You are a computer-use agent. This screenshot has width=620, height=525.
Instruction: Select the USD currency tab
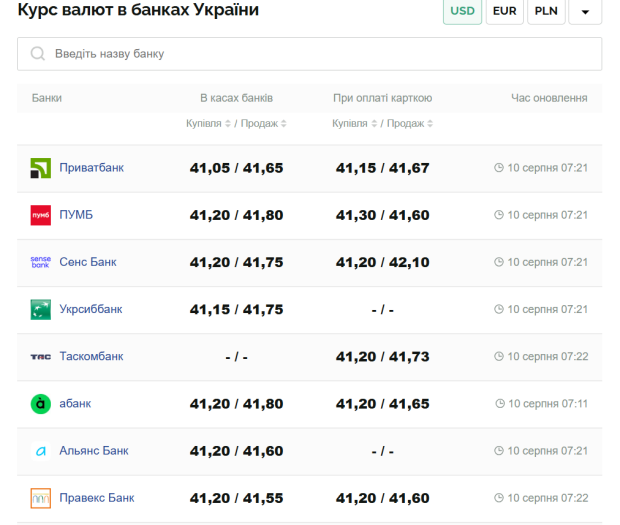tap(462, 11)
